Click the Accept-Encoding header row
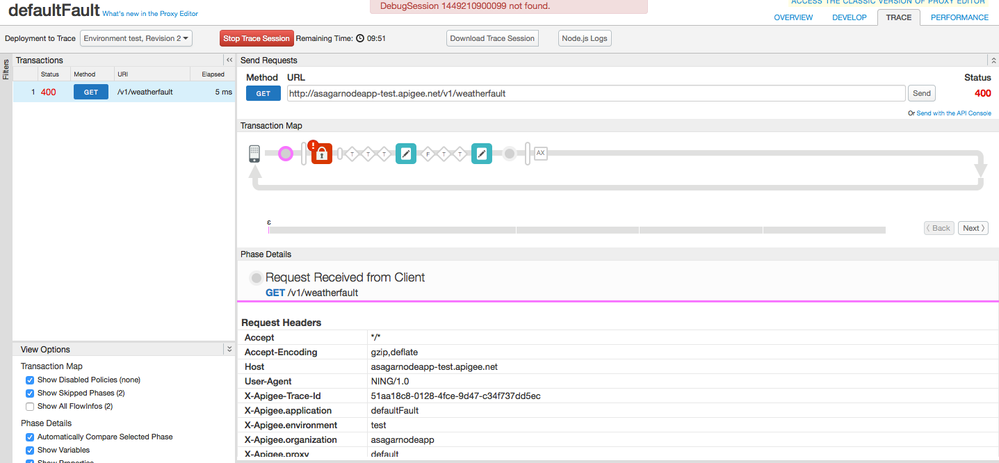Viewport: 999px width, 463px height. click(x=617, y=352)
